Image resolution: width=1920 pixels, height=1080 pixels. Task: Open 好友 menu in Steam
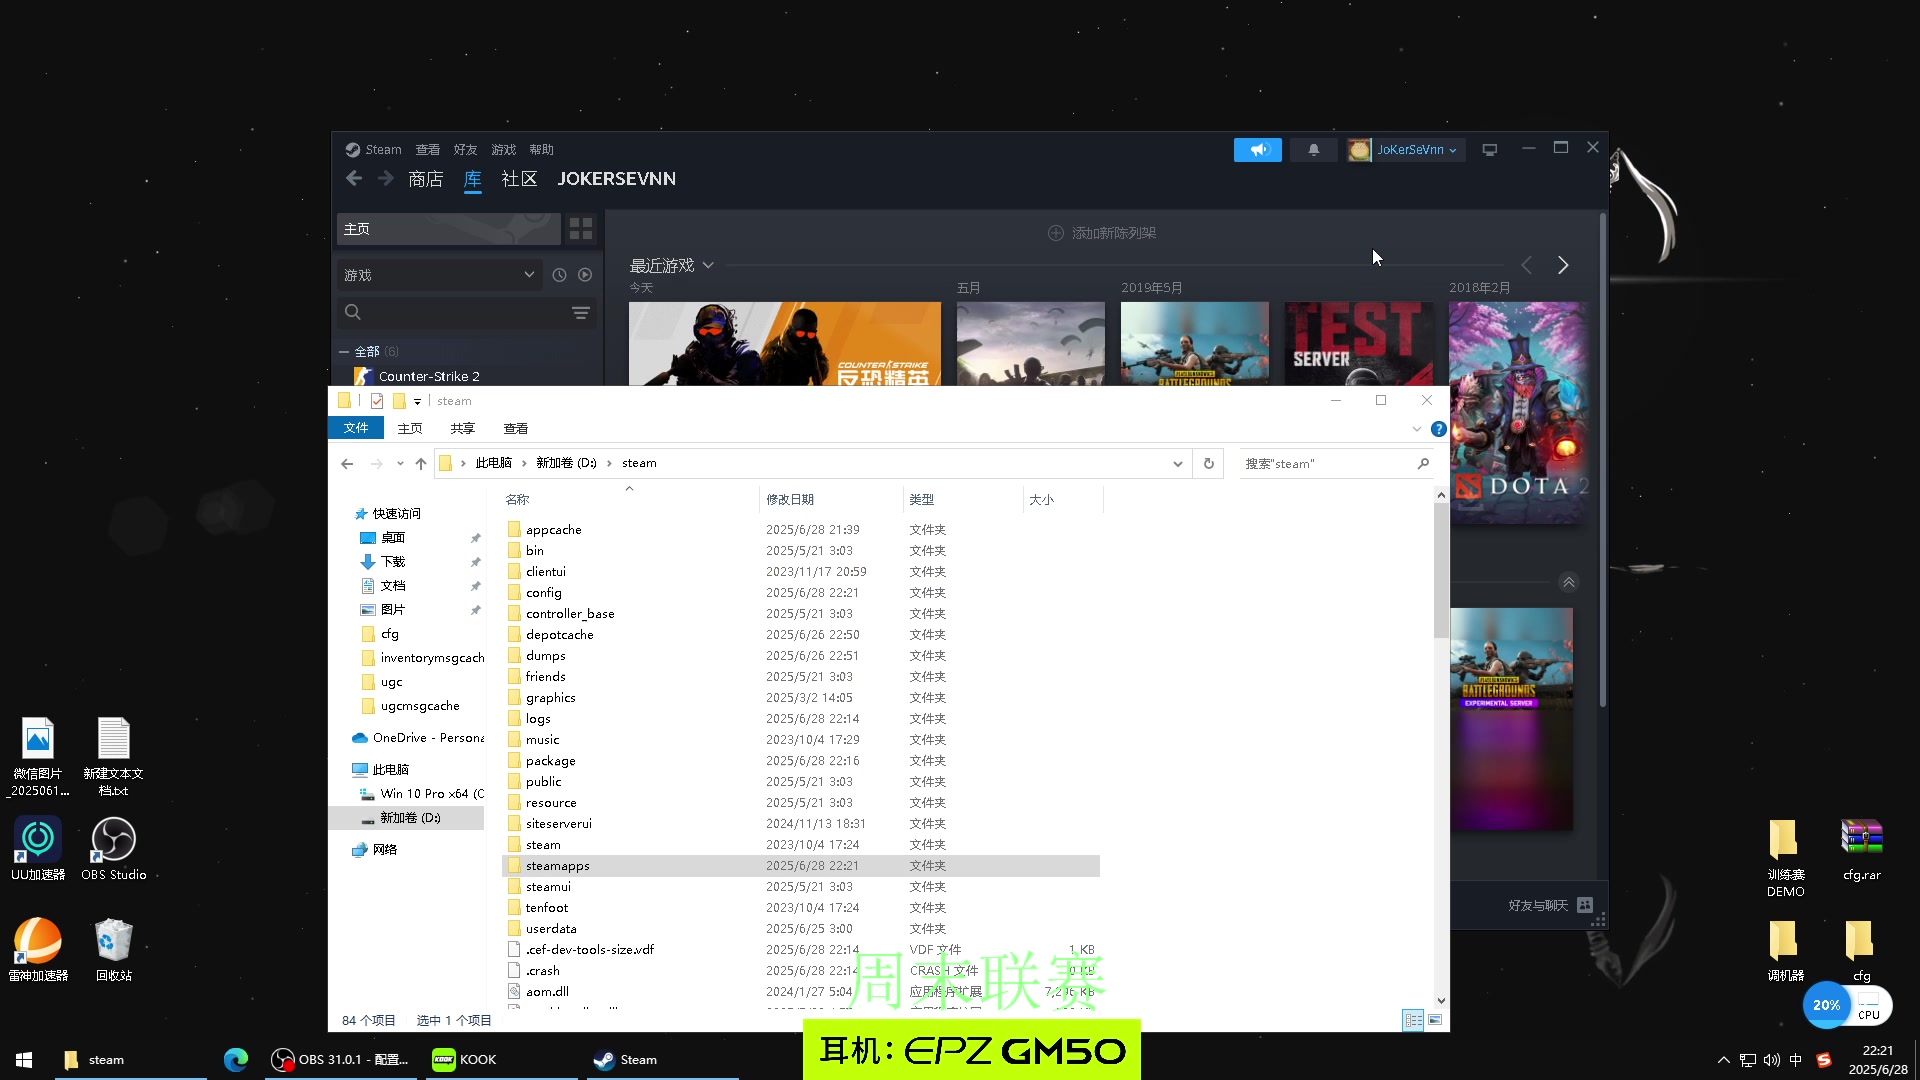point(465,150)
